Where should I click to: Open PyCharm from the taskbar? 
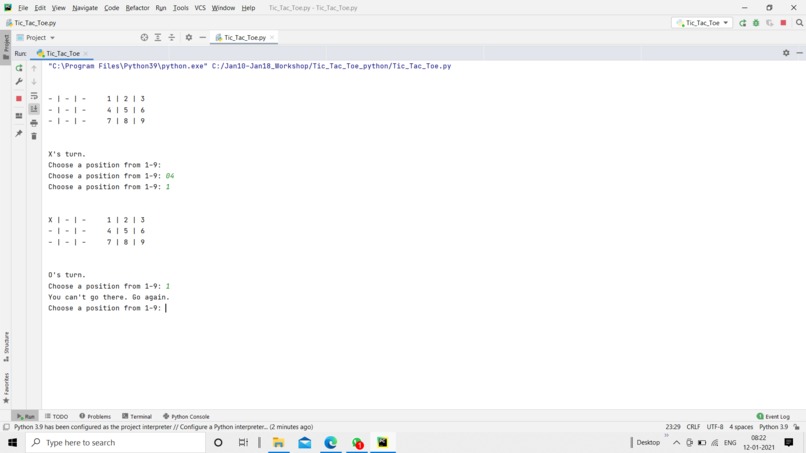(382, 442)
